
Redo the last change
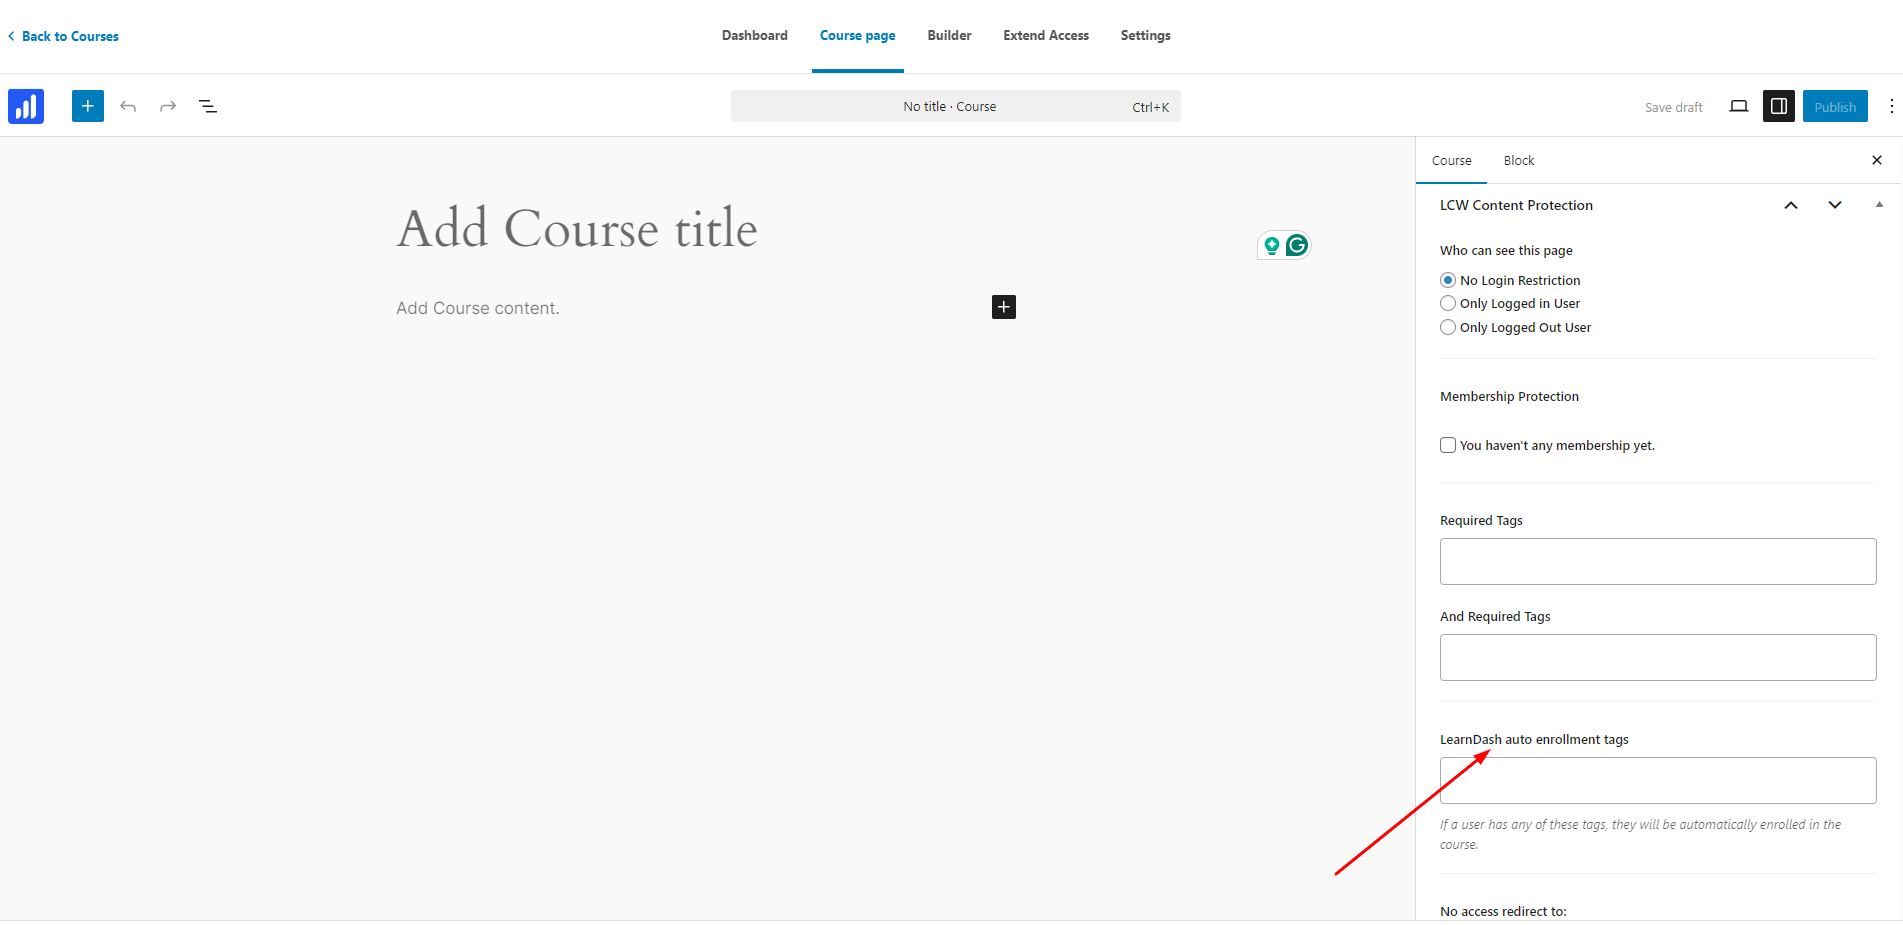pos(168,106)
